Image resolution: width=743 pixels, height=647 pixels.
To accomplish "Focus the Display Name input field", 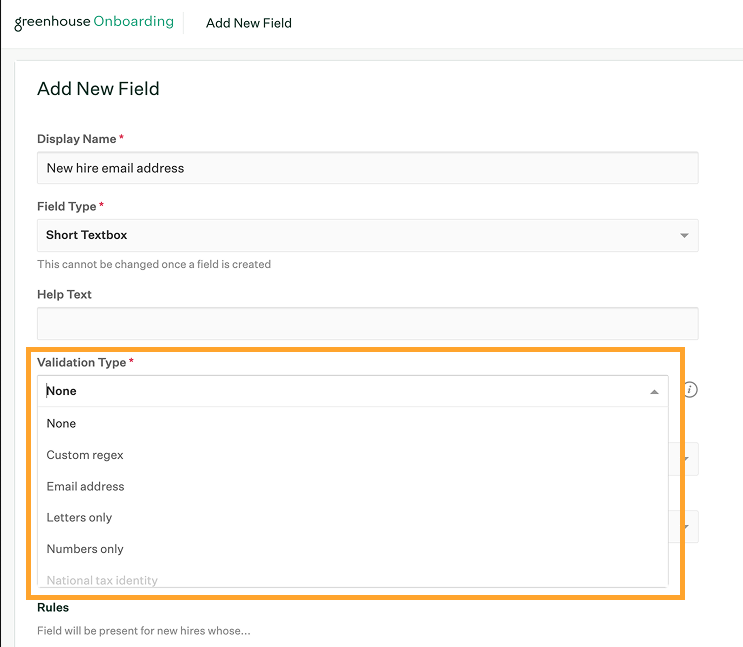I will tap(366, 168).
